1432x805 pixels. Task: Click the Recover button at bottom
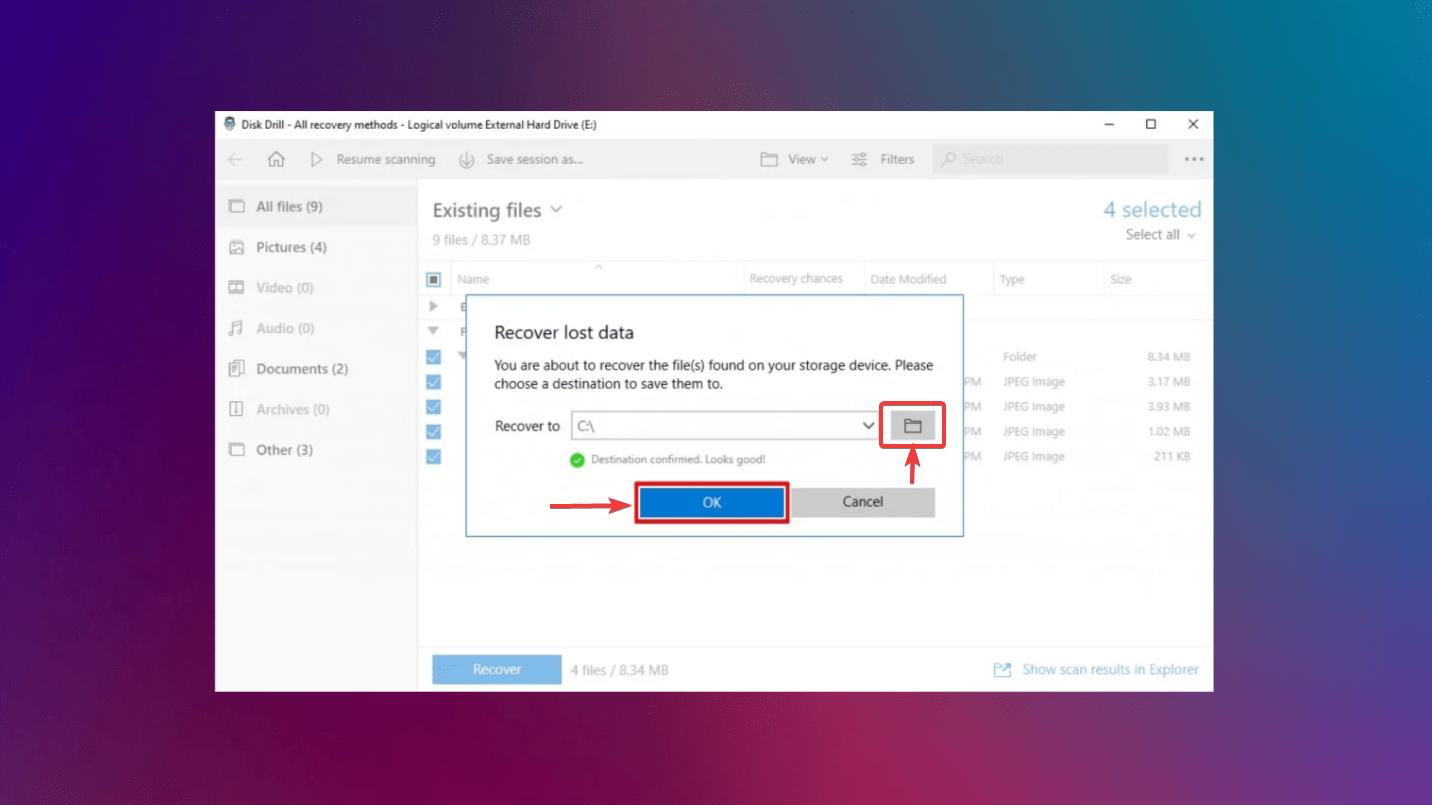(497, 670)
